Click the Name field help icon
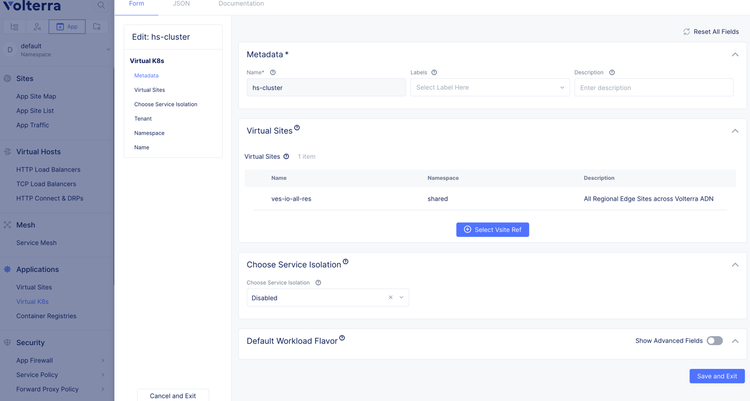 coord(273,73)
